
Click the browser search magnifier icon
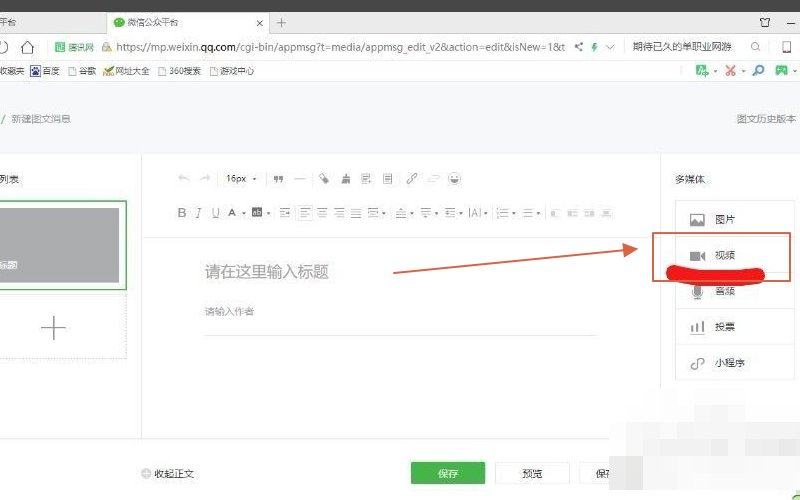coord(756,47)
